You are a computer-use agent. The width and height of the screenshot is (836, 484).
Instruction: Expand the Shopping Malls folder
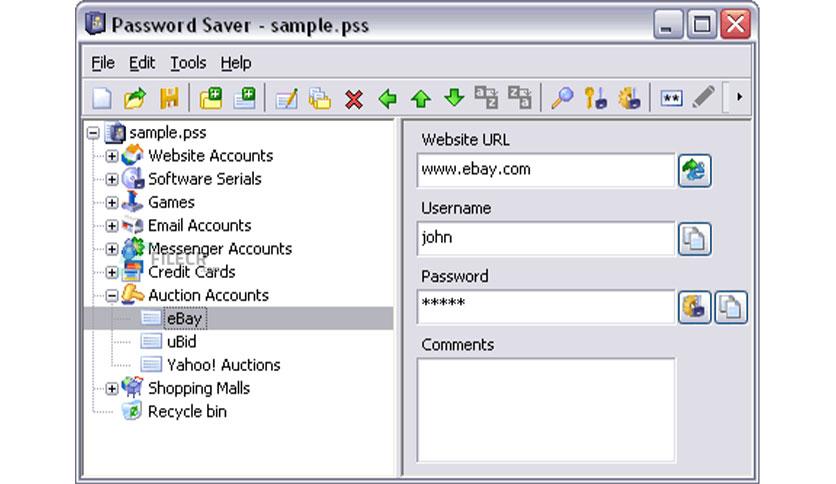pos(111,389)
